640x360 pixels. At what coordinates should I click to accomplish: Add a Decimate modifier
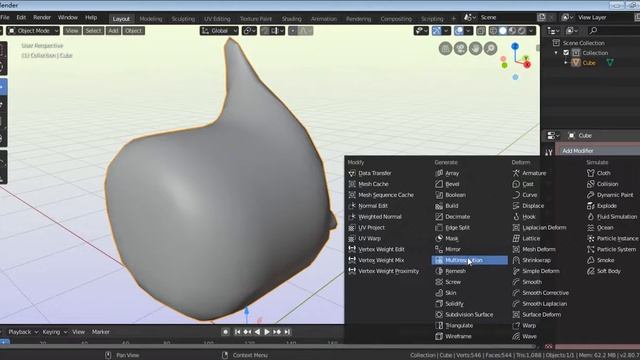point(453,217)
